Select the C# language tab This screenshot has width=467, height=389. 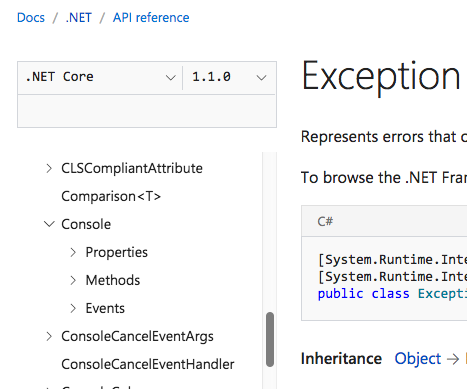pyautogui.click(x=325, y=221)
